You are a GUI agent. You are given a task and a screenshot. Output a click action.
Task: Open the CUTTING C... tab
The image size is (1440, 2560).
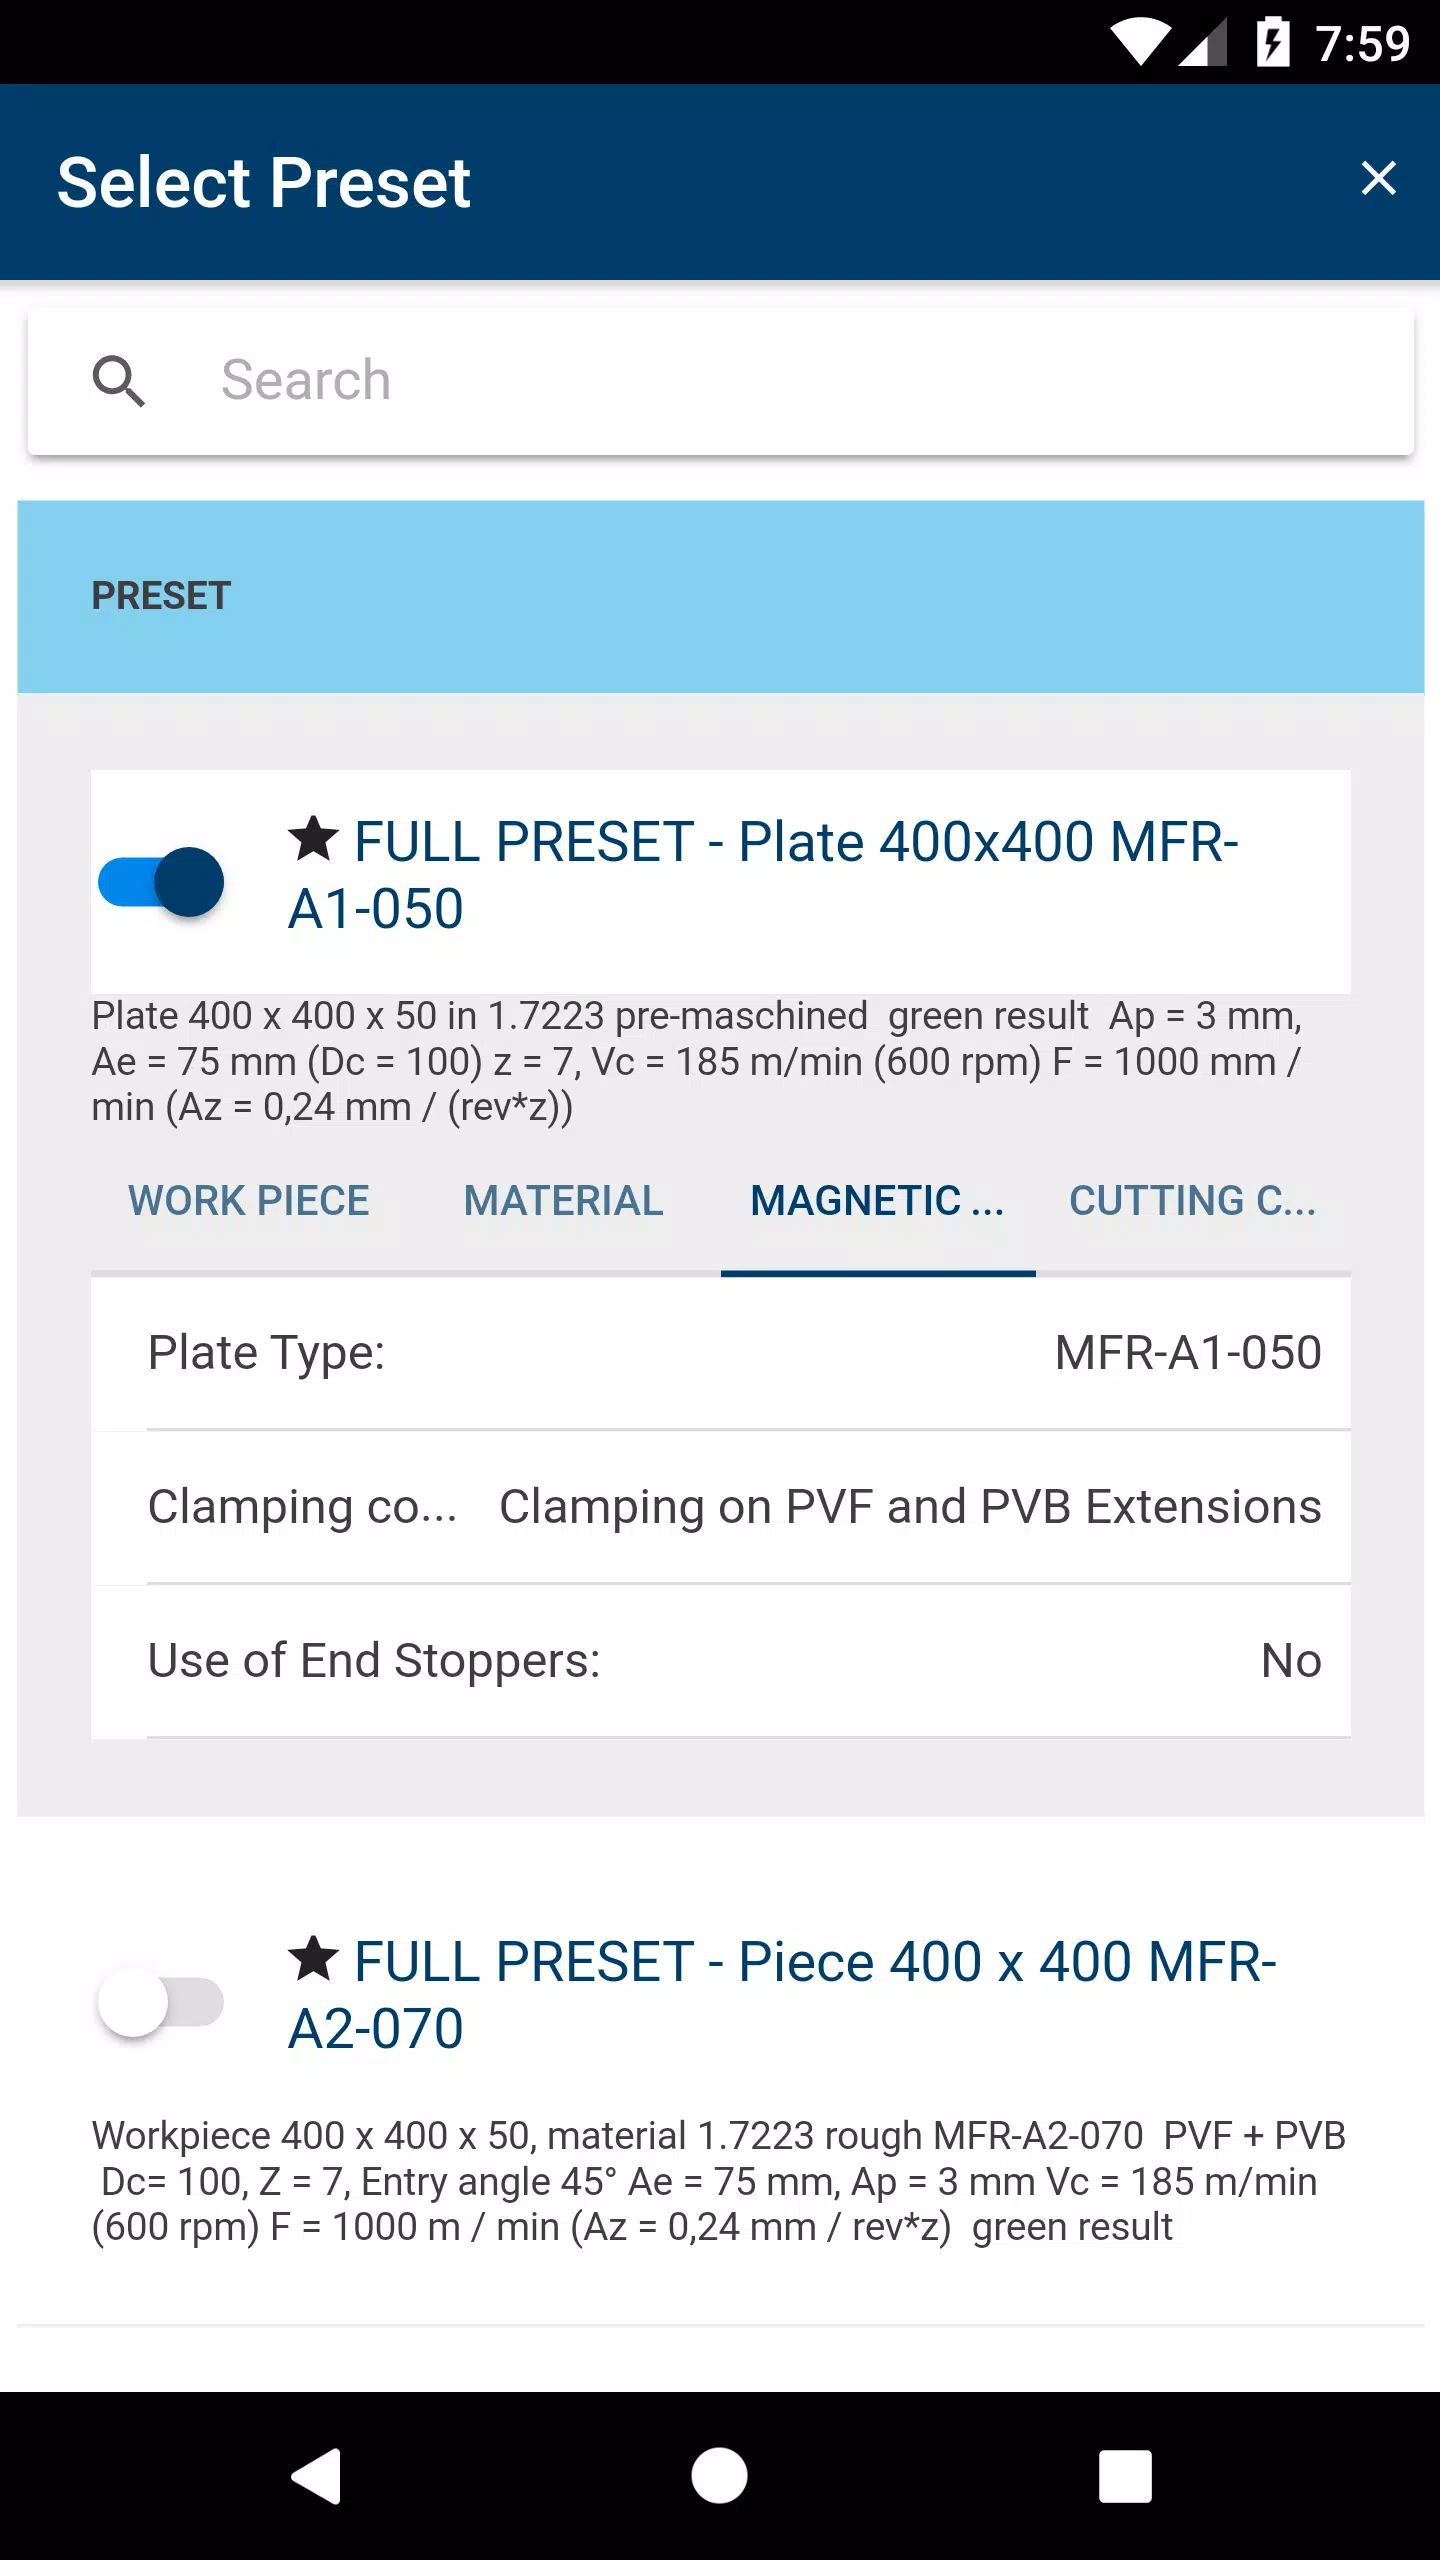(x=1193, y=1201)
